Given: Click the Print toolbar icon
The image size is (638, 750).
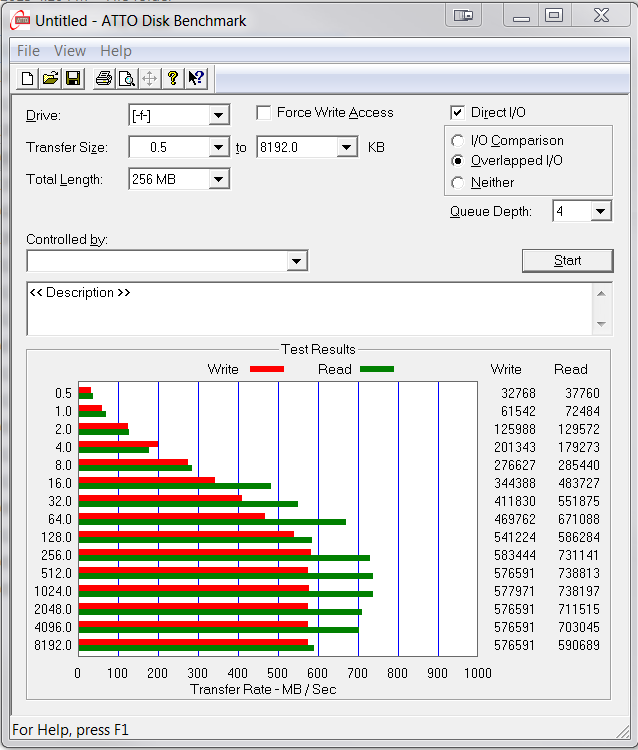Looking at the screenshot, I should (x=103, y=78).
